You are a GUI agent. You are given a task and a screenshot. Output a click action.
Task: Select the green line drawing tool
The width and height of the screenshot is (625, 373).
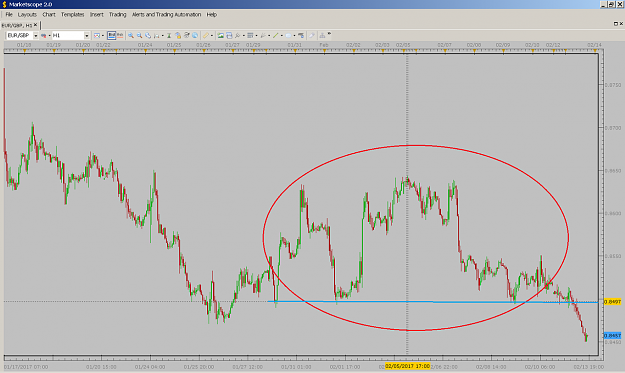(275, 35)
